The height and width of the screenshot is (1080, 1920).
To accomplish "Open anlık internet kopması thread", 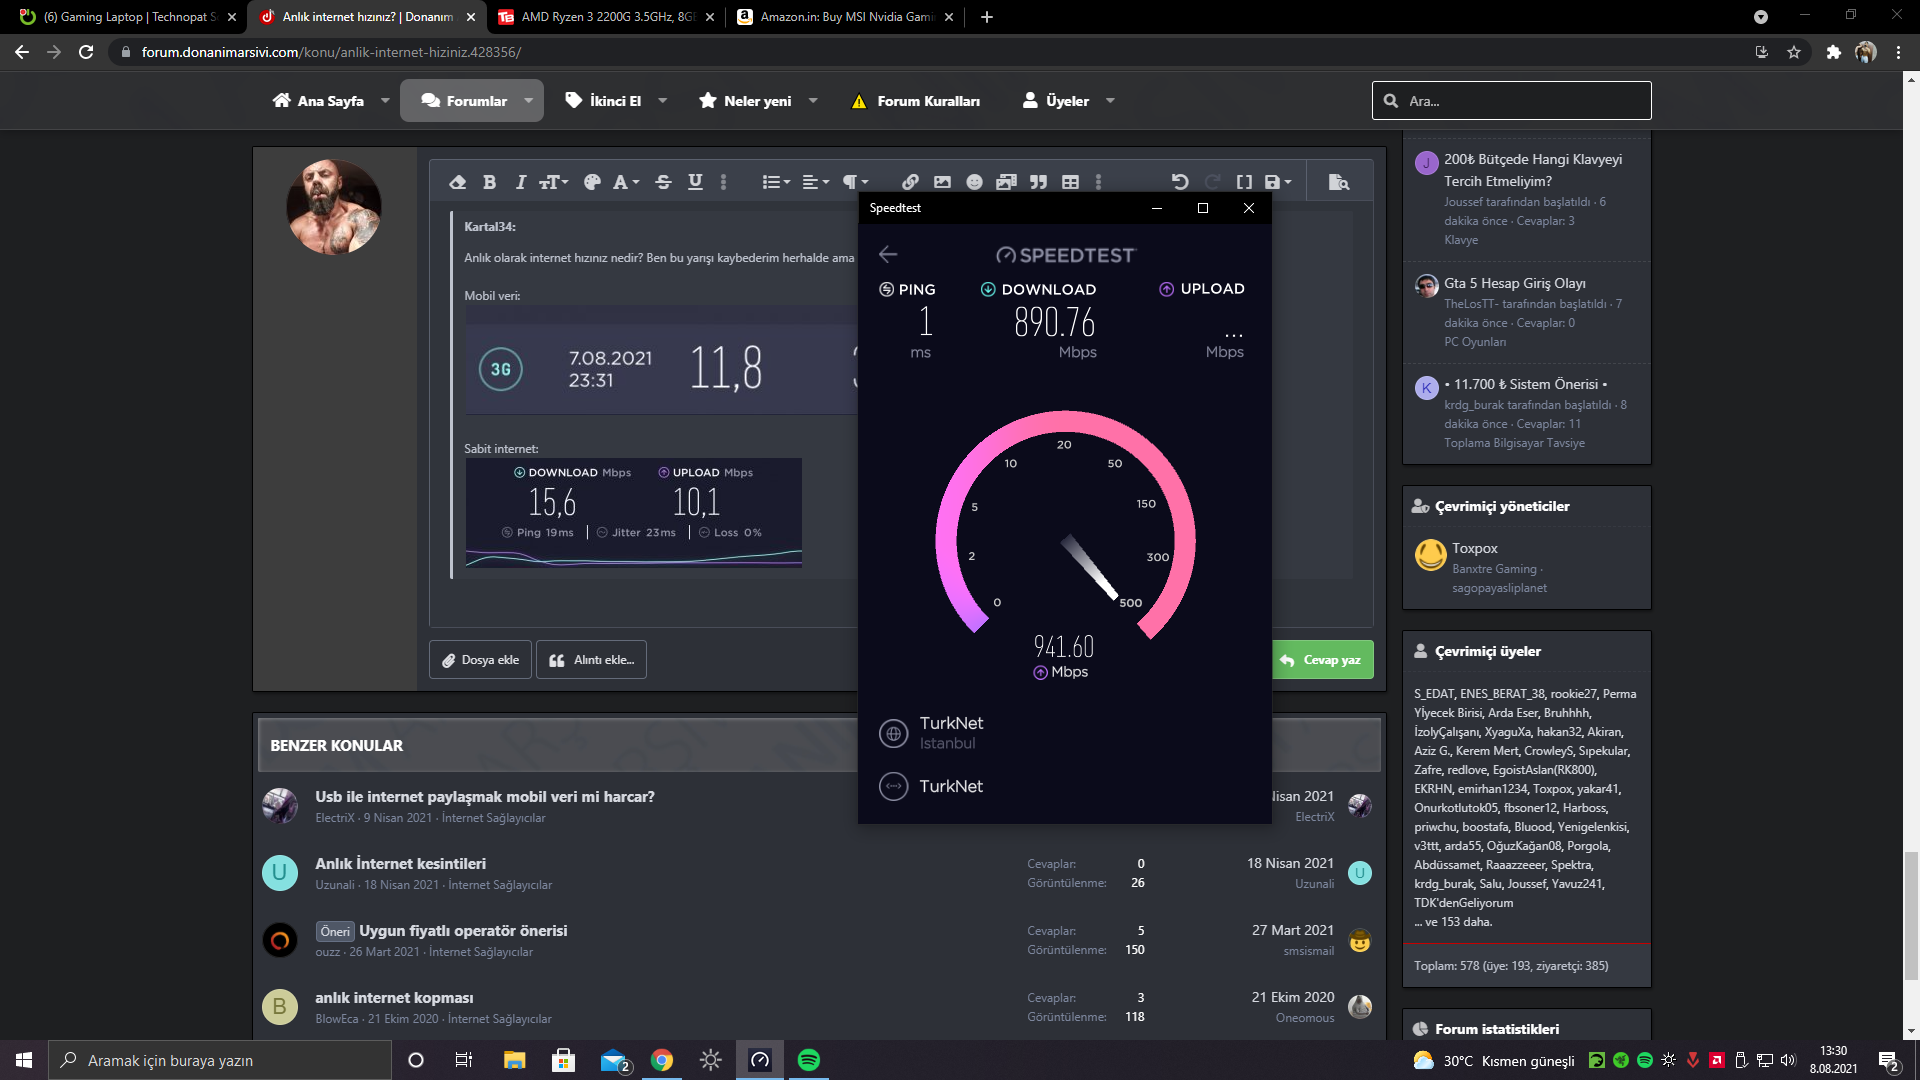I will pyautogui.click(x=394, y=998).
